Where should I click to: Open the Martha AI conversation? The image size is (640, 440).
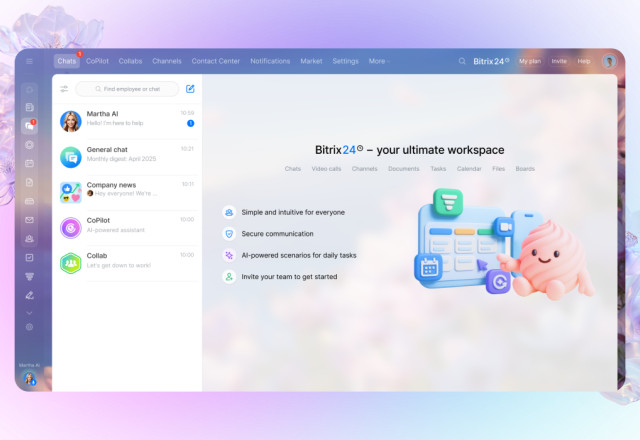127,120
